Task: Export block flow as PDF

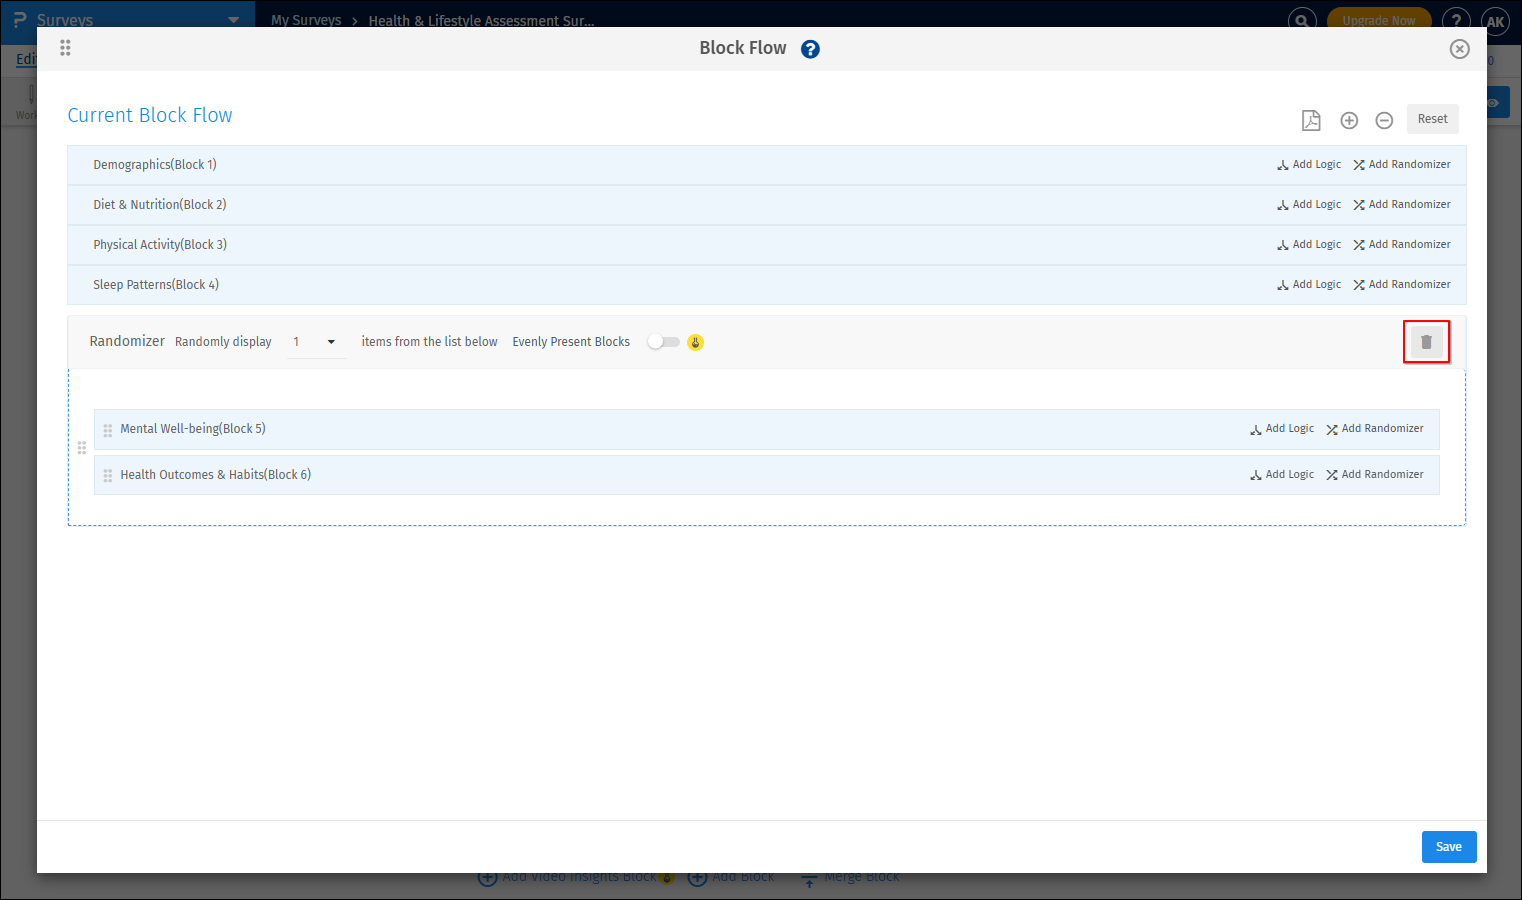Action: 1311,120
